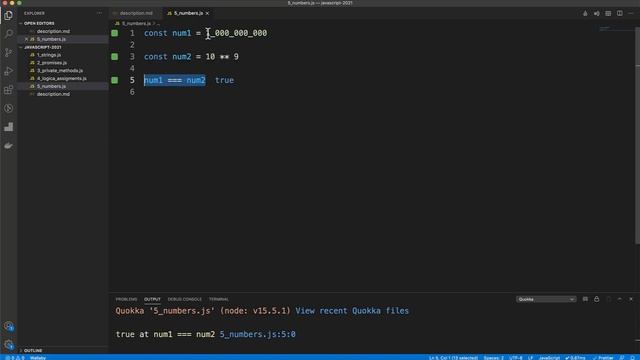This screenshot has width=640, height=360.
Task: Click Quokka green indicator on line 1
Action: click(x=115, y=33)
